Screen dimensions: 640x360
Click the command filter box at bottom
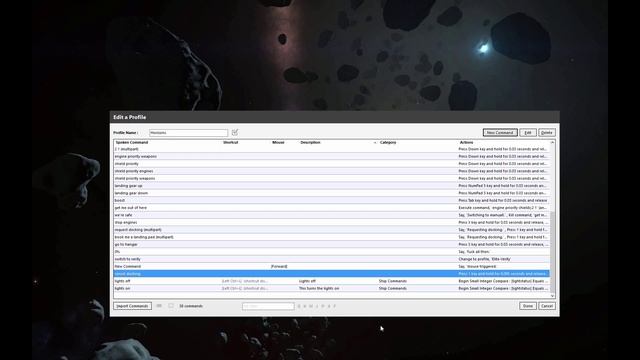click(x=268, y=306)
